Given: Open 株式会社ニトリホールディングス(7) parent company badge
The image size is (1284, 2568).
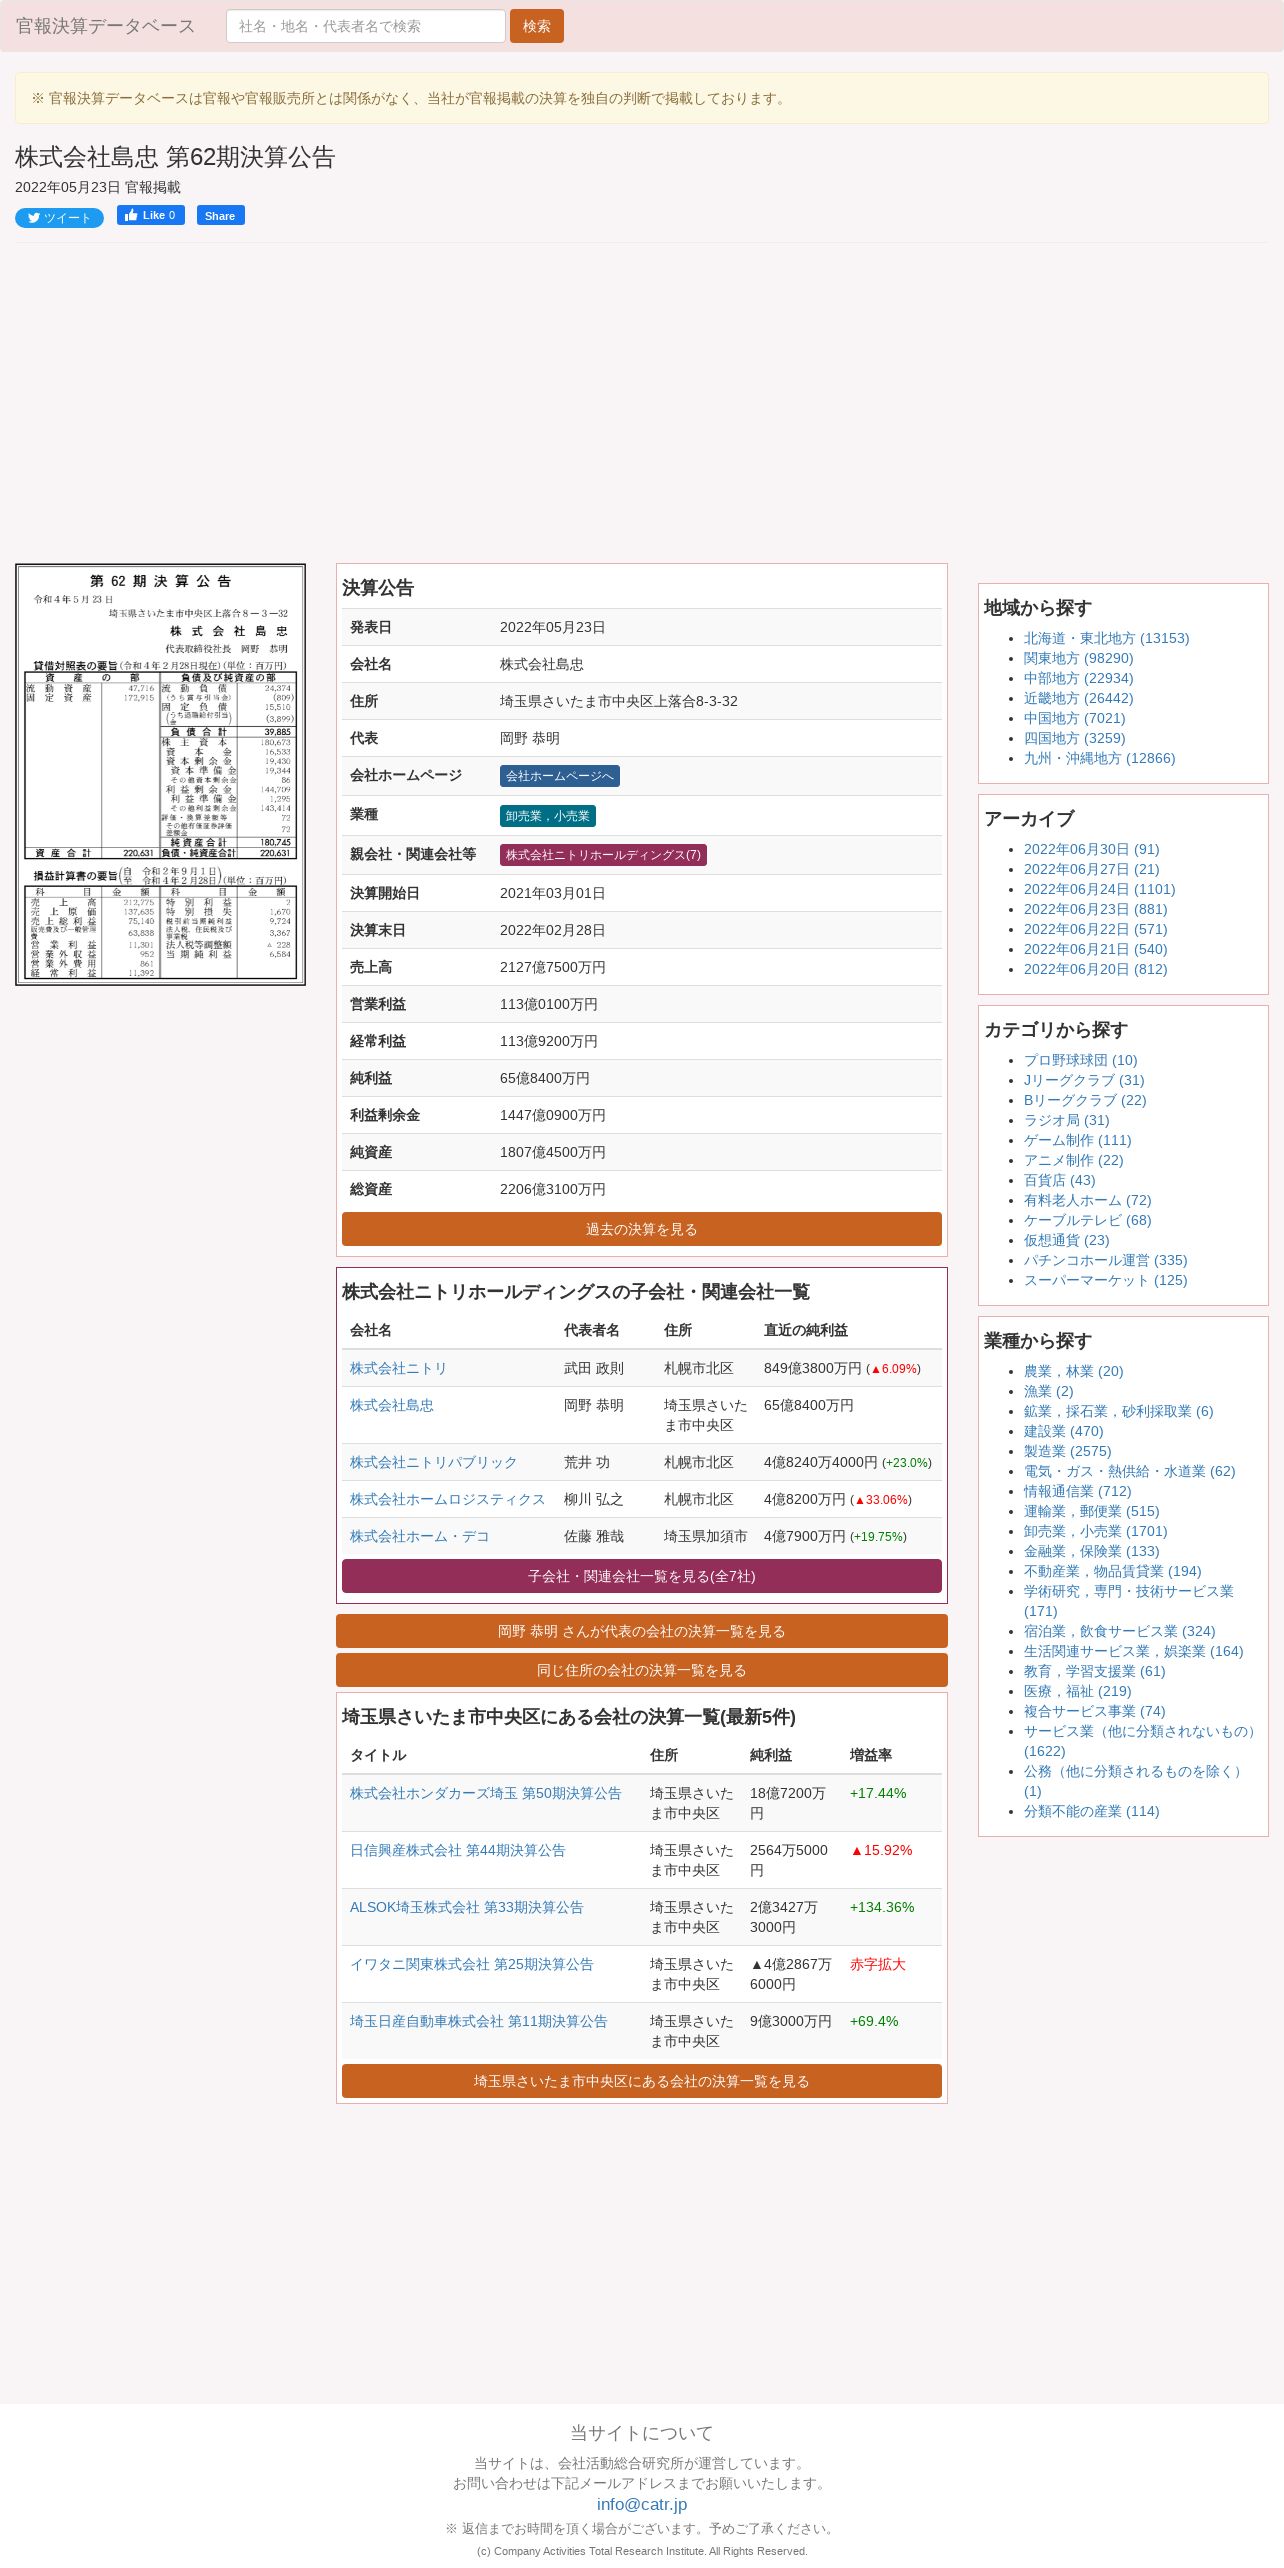Looking at the screenshot, I should [x=603, y=855].
